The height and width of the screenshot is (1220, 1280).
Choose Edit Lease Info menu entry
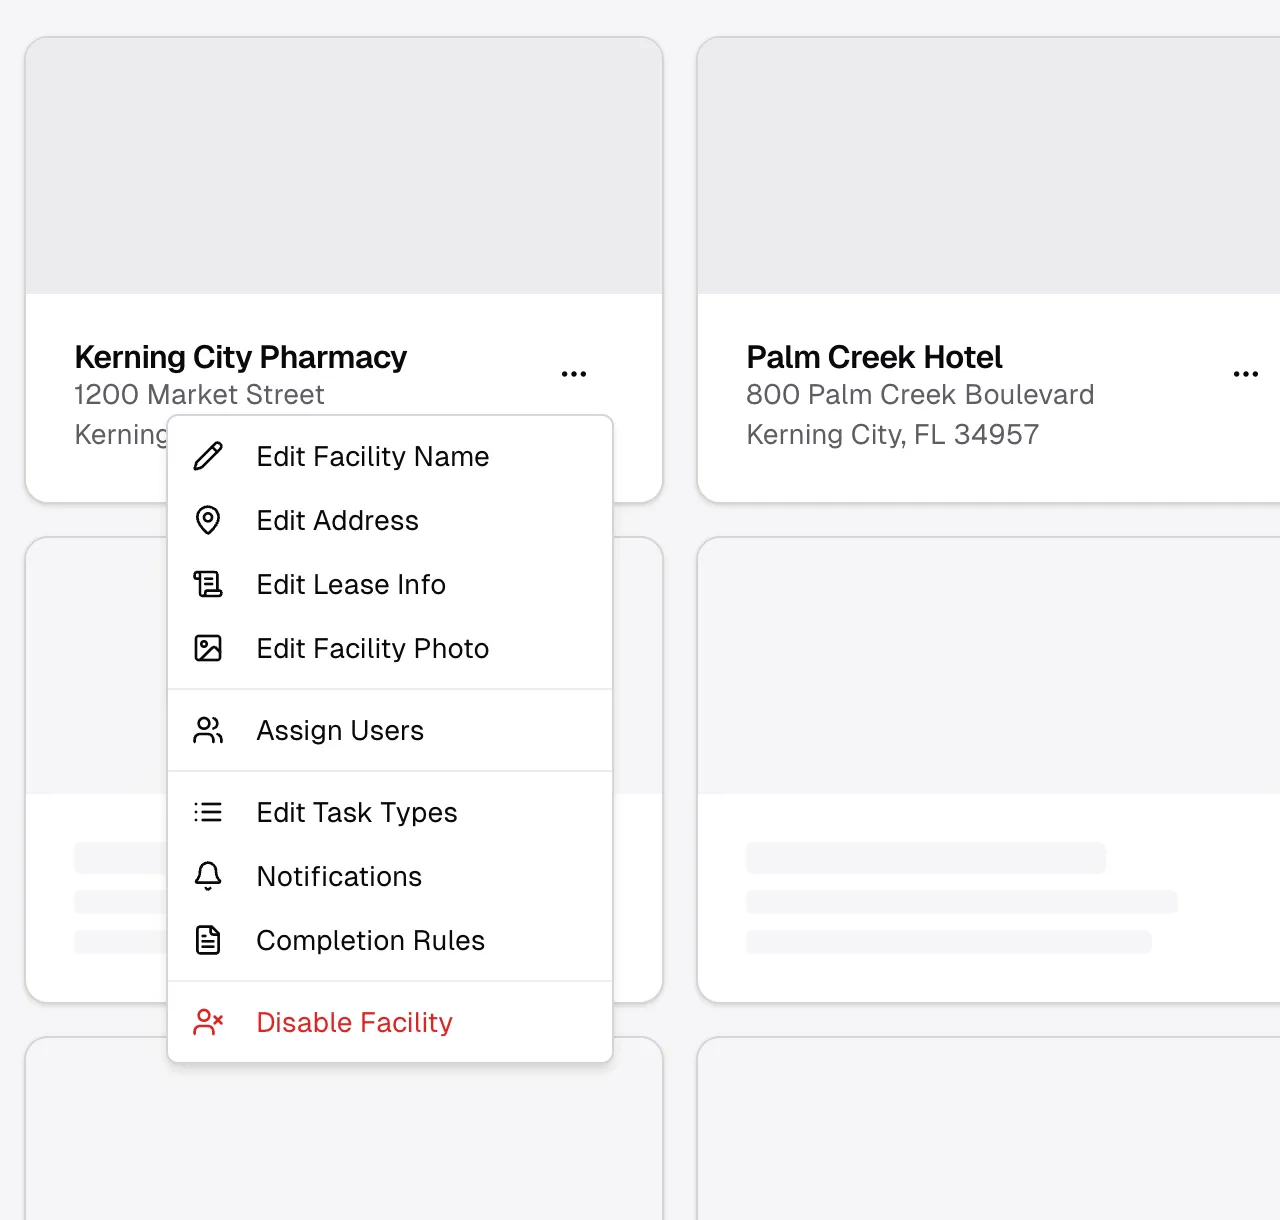click(x=390, y=584)
